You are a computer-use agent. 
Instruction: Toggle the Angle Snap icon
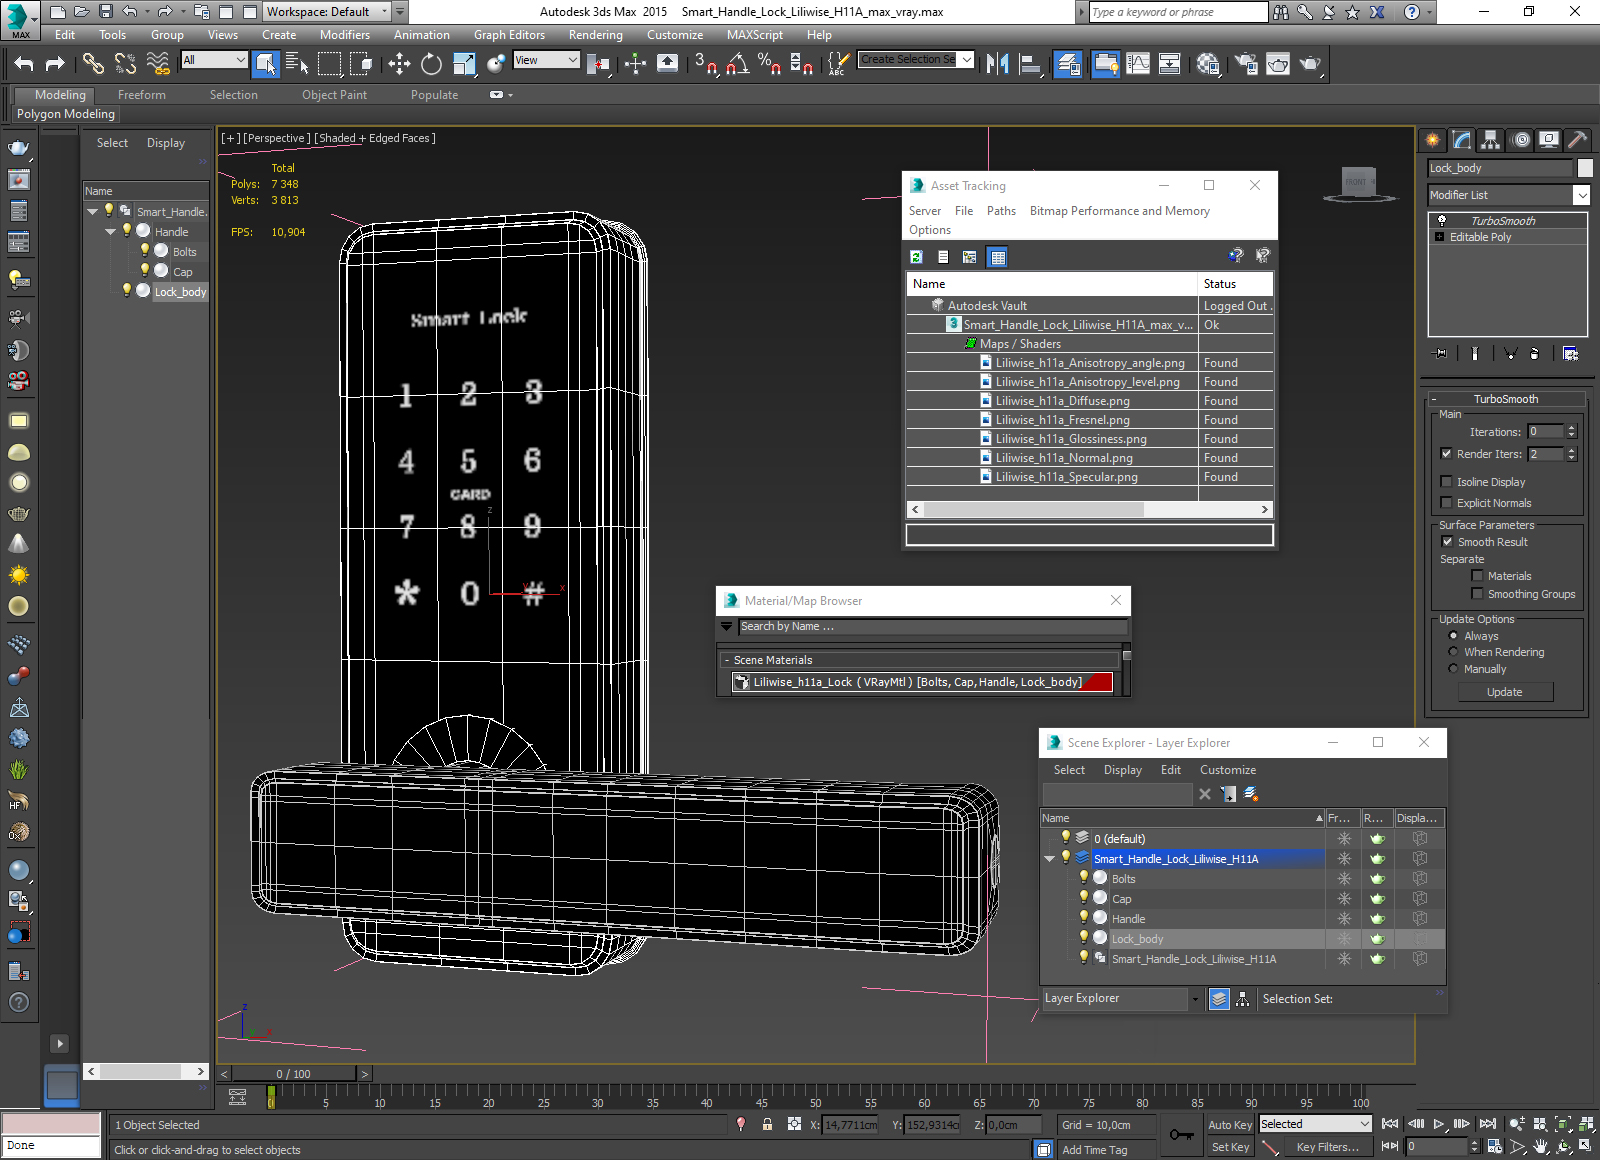click(x=737, y=64)
